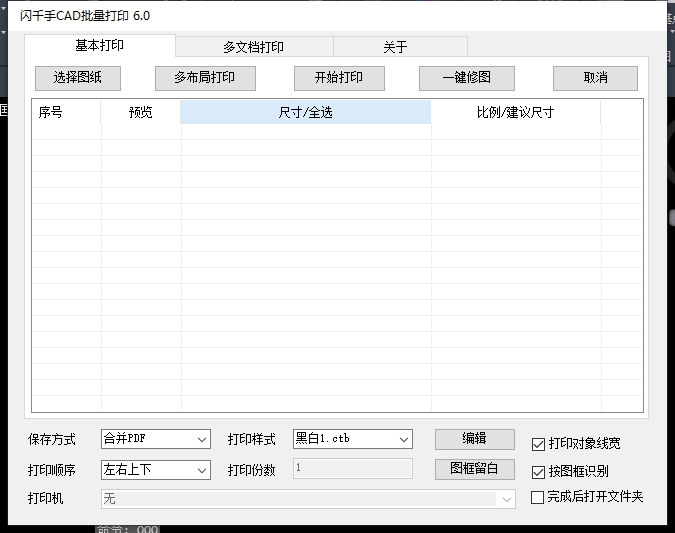Expand the 打印顺序 dropdown showing 左右上下
675x533 pixels.
tap(155, 469)
